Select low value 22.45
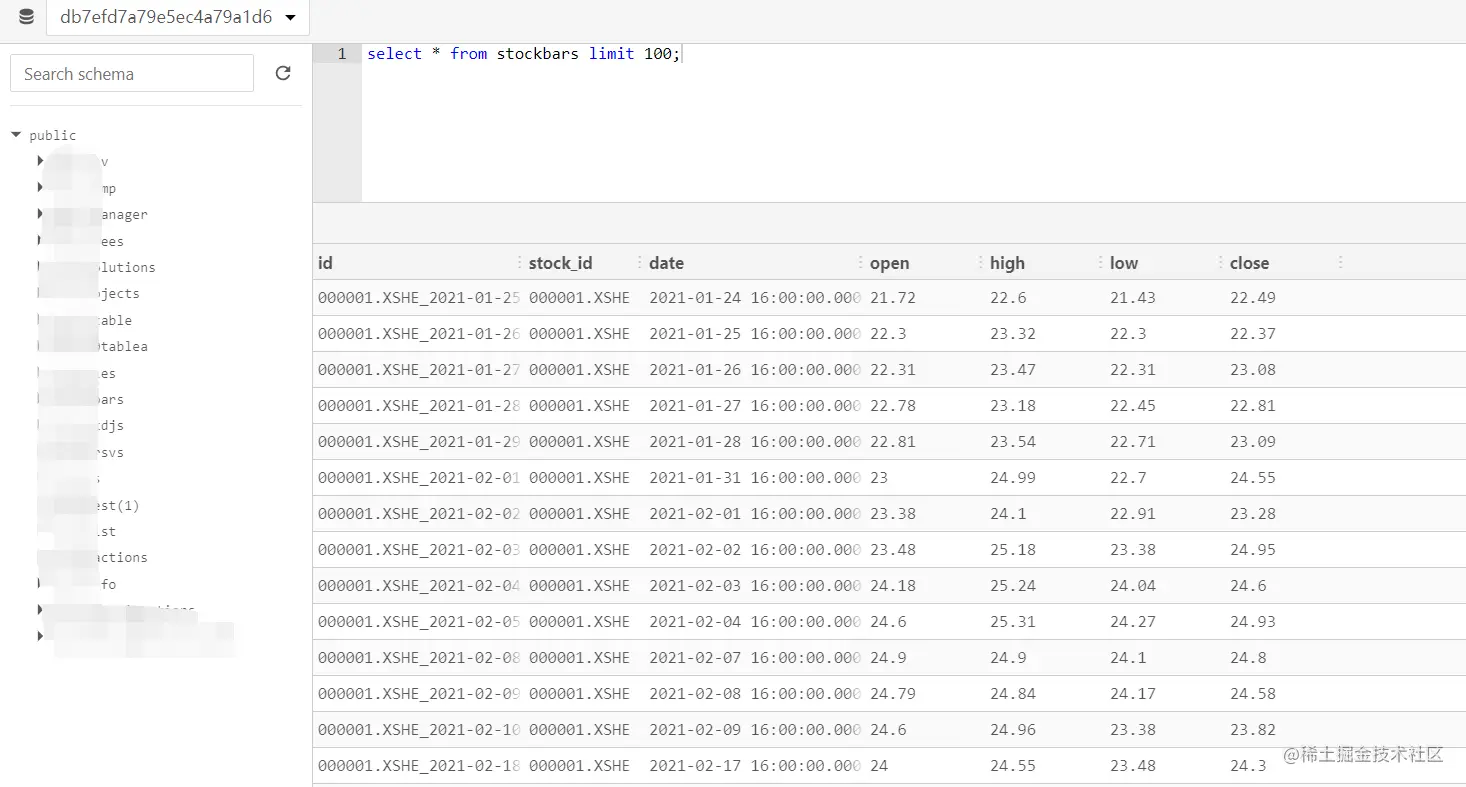The image size is (1466, 787). [x=1133, y=405]
